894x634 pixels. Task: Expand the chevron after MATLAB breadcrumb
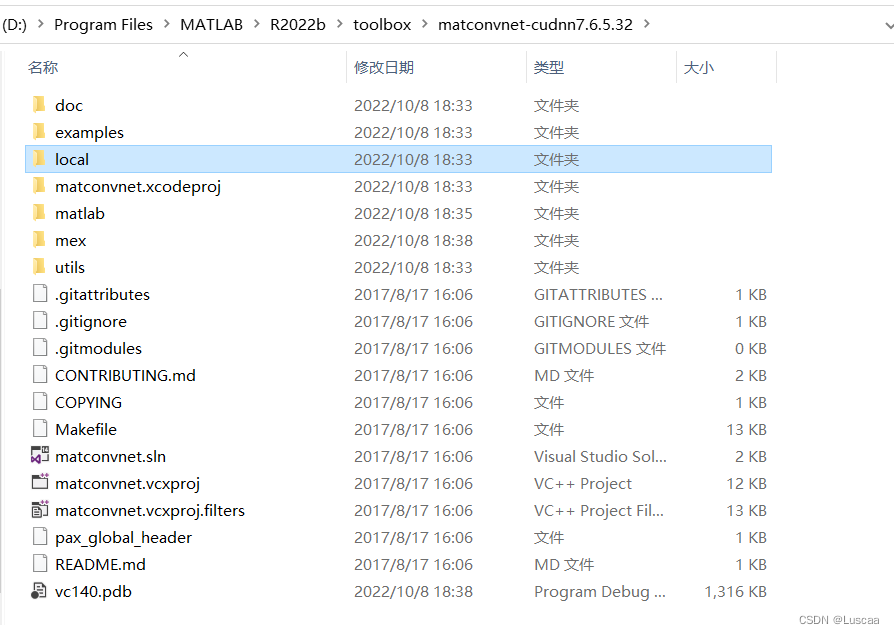pyautogui.click(x=257, y=24)
